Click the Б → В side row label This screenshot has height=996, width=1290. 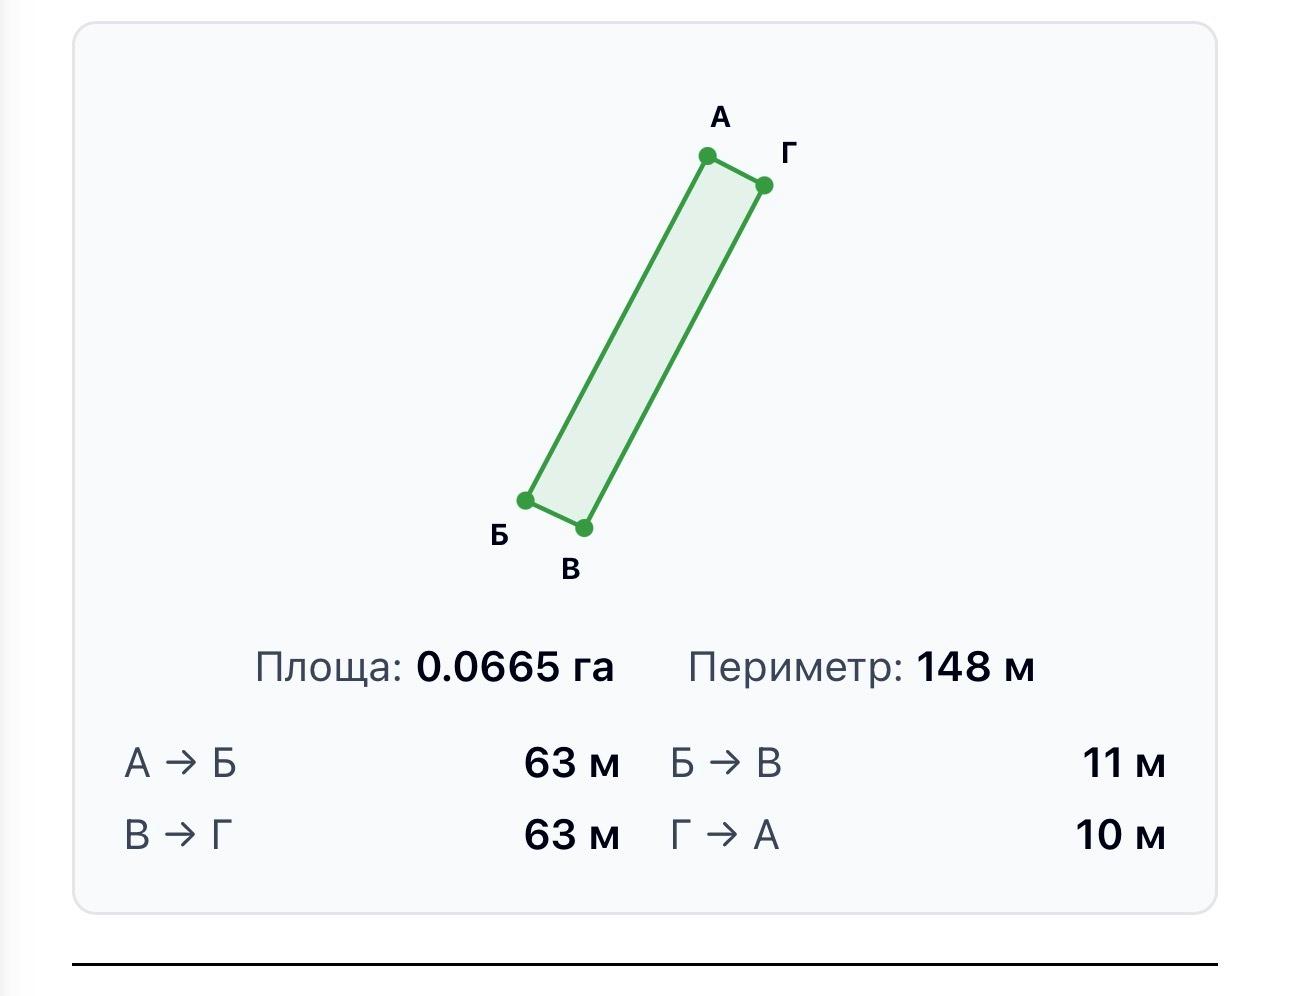tap(726, 763)
